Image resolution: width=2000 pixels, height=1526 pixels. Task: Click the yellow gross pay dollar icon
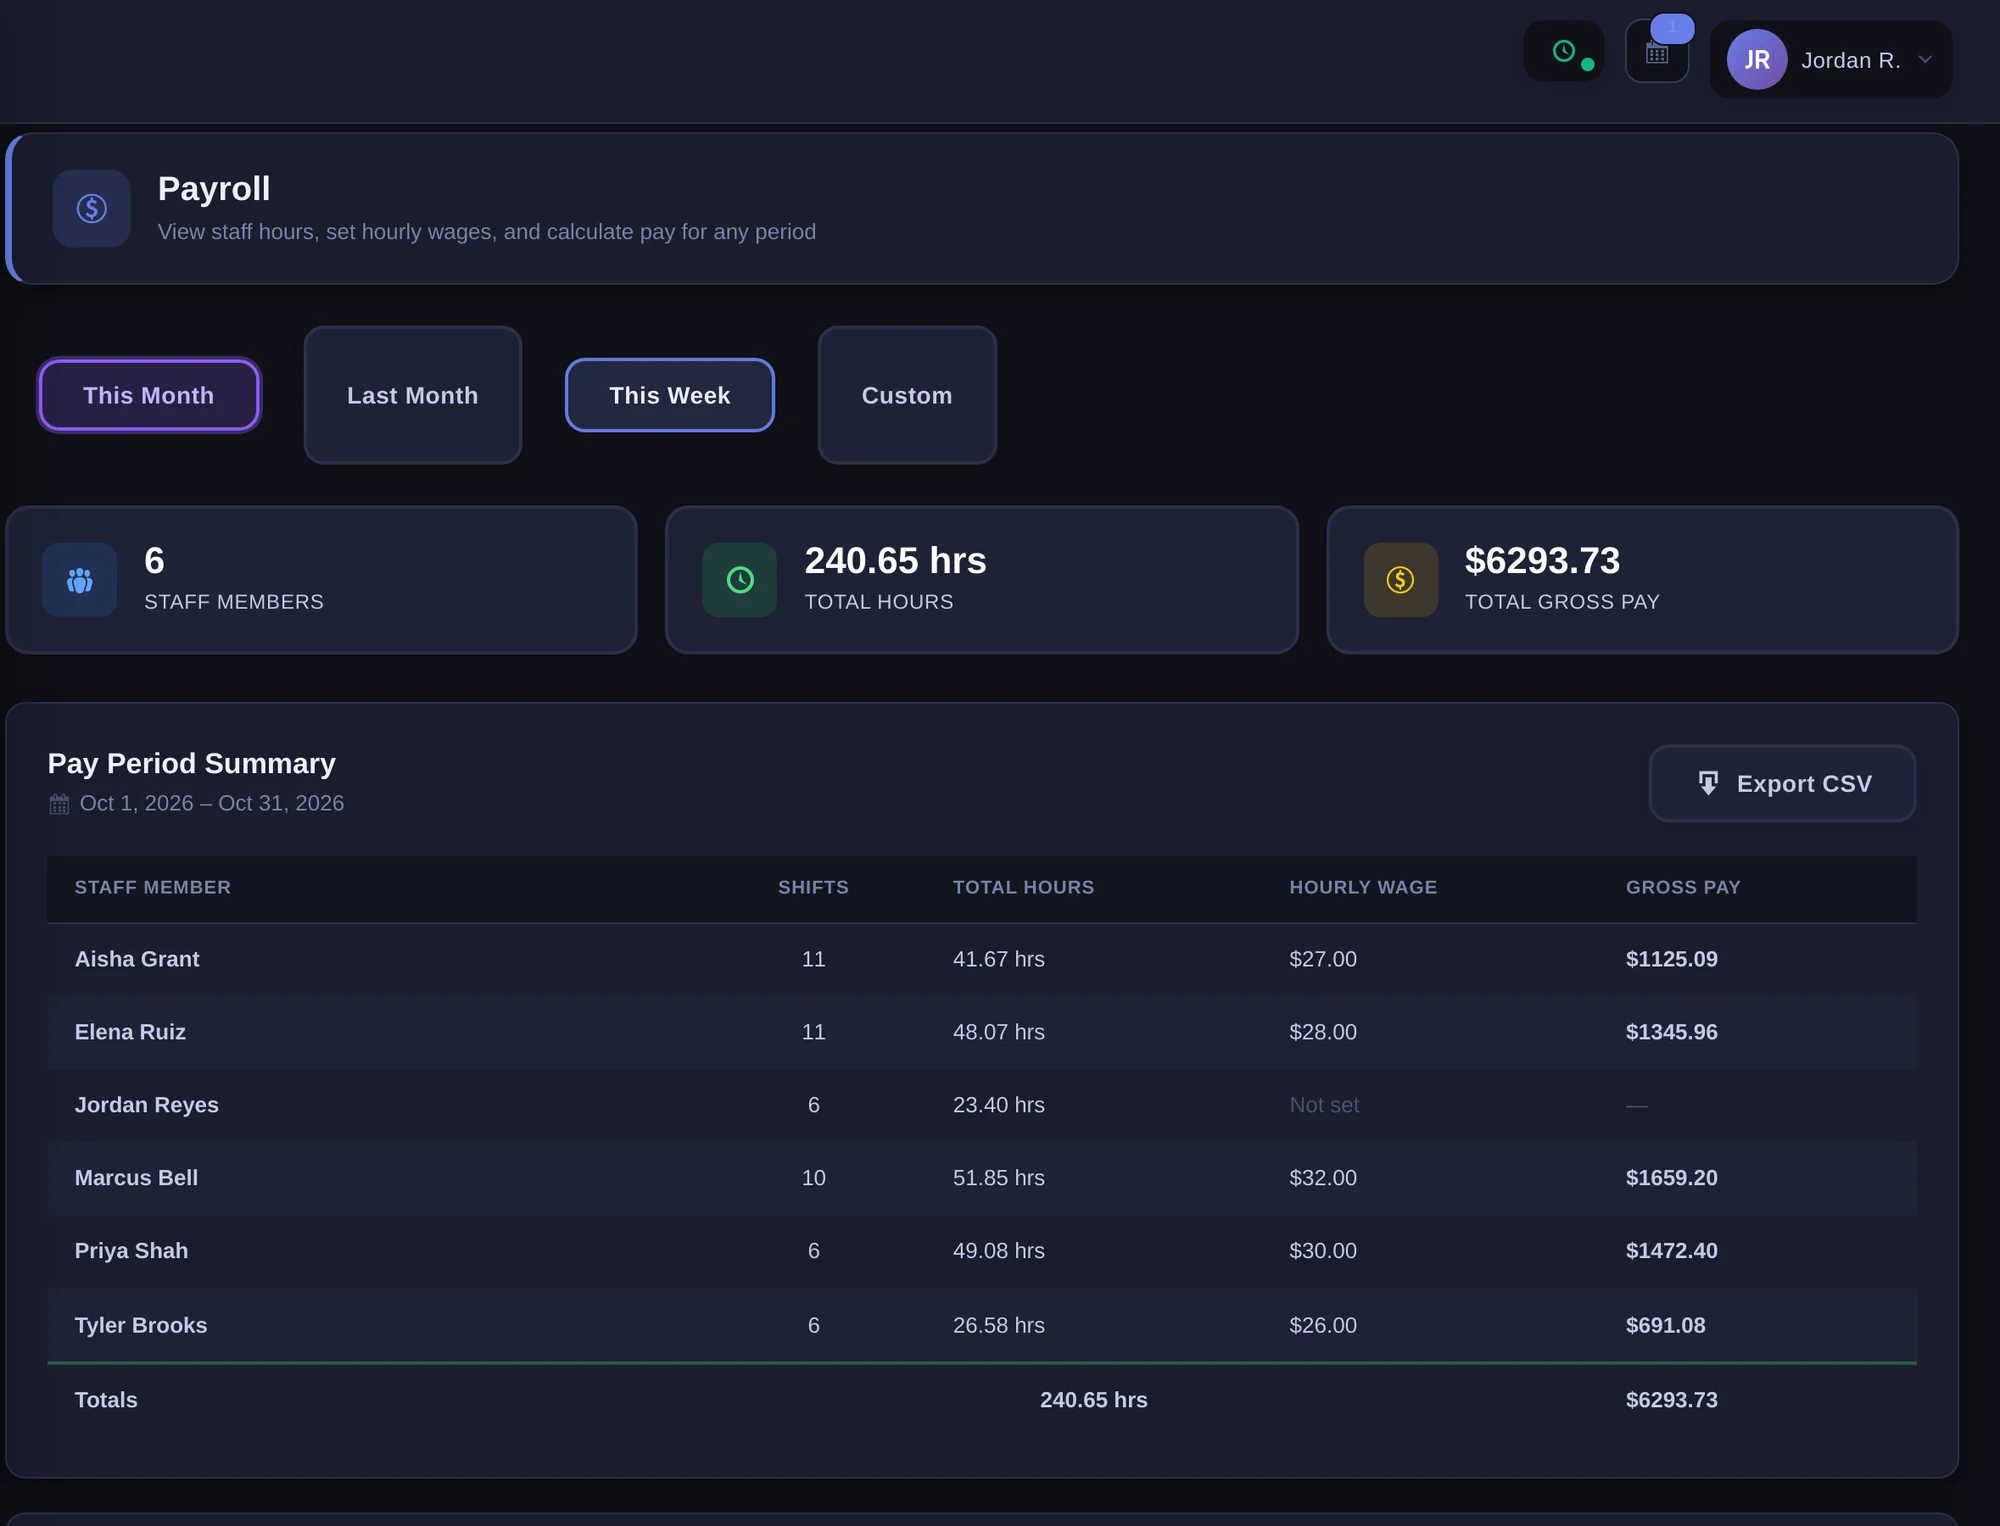(x=1401, y=580)
